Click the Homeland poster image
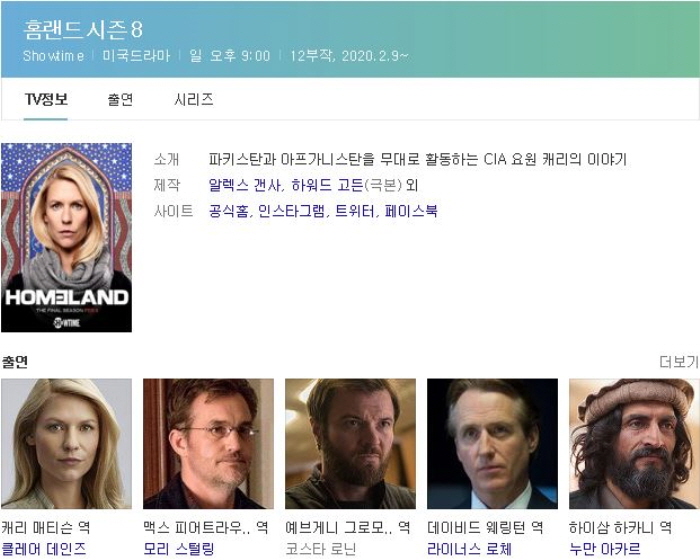 (x=66, y=237)
